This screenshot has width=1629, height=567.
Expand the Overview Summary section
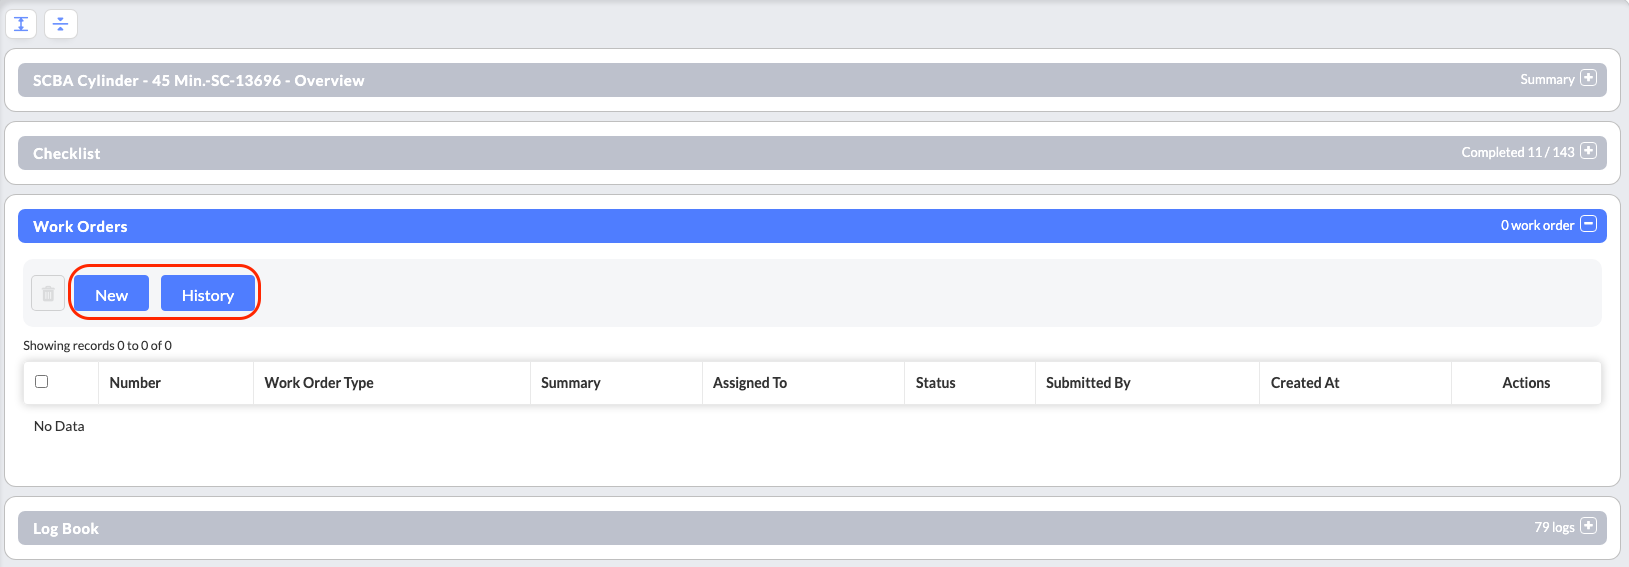[1588, 78]
